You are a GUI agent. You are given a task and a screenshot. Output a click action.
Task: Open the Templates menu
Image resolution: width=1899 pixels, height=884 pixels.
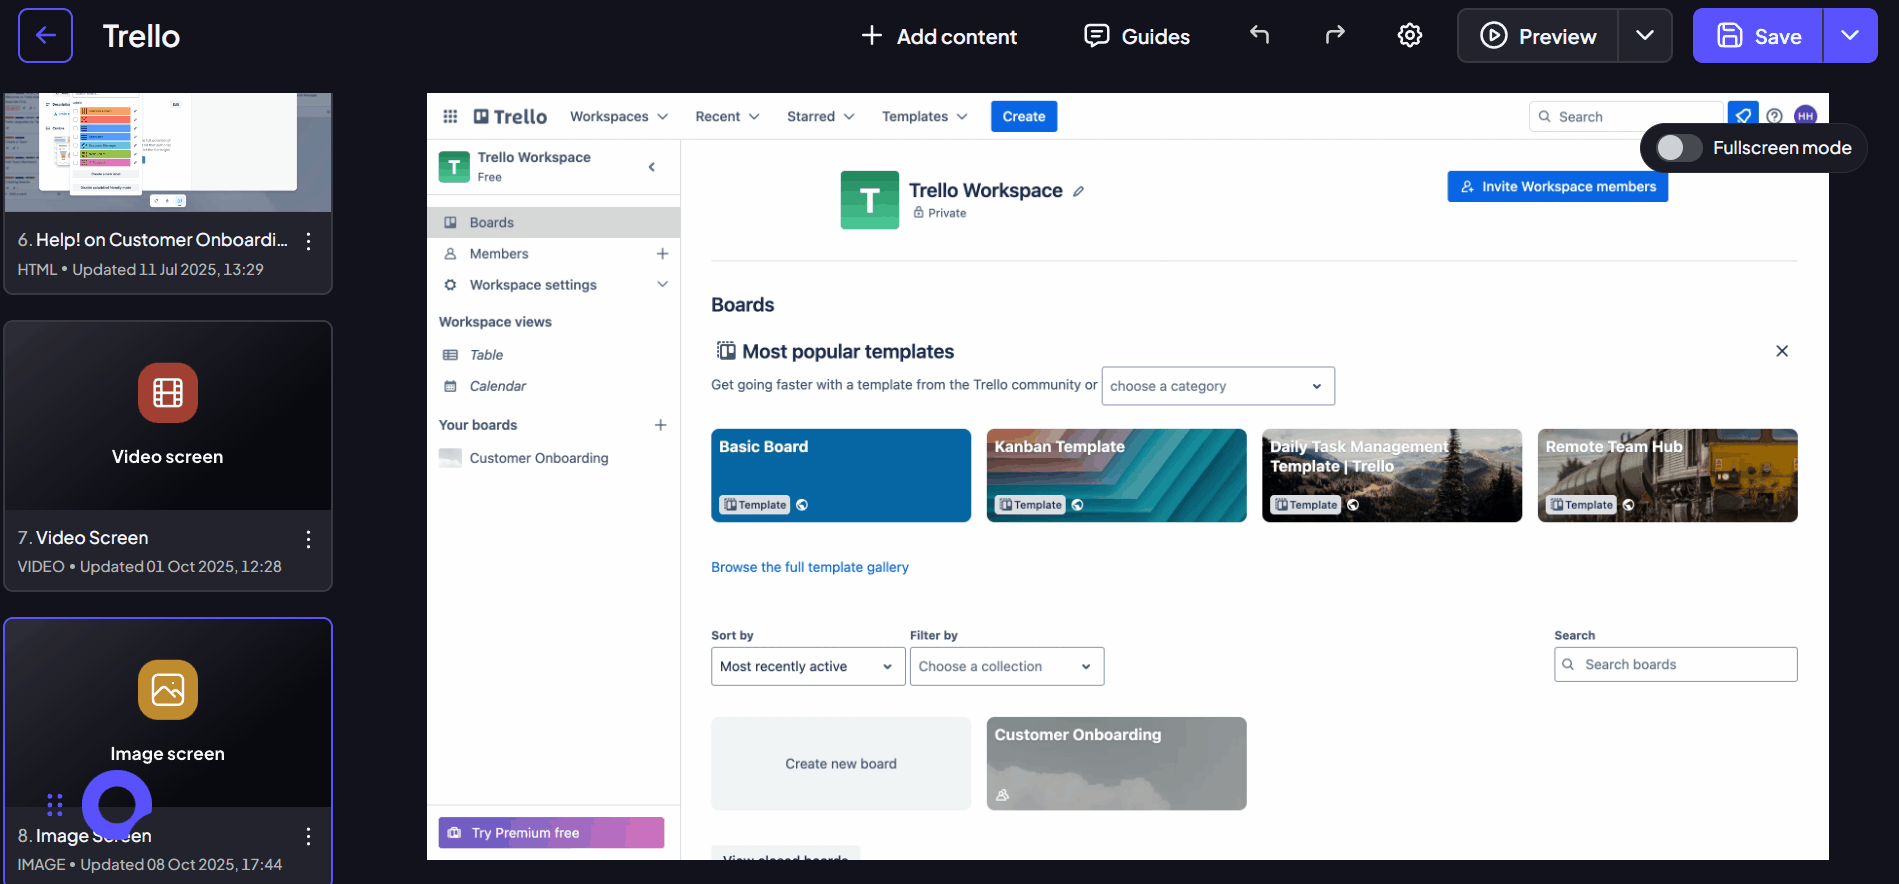[924, 116]
